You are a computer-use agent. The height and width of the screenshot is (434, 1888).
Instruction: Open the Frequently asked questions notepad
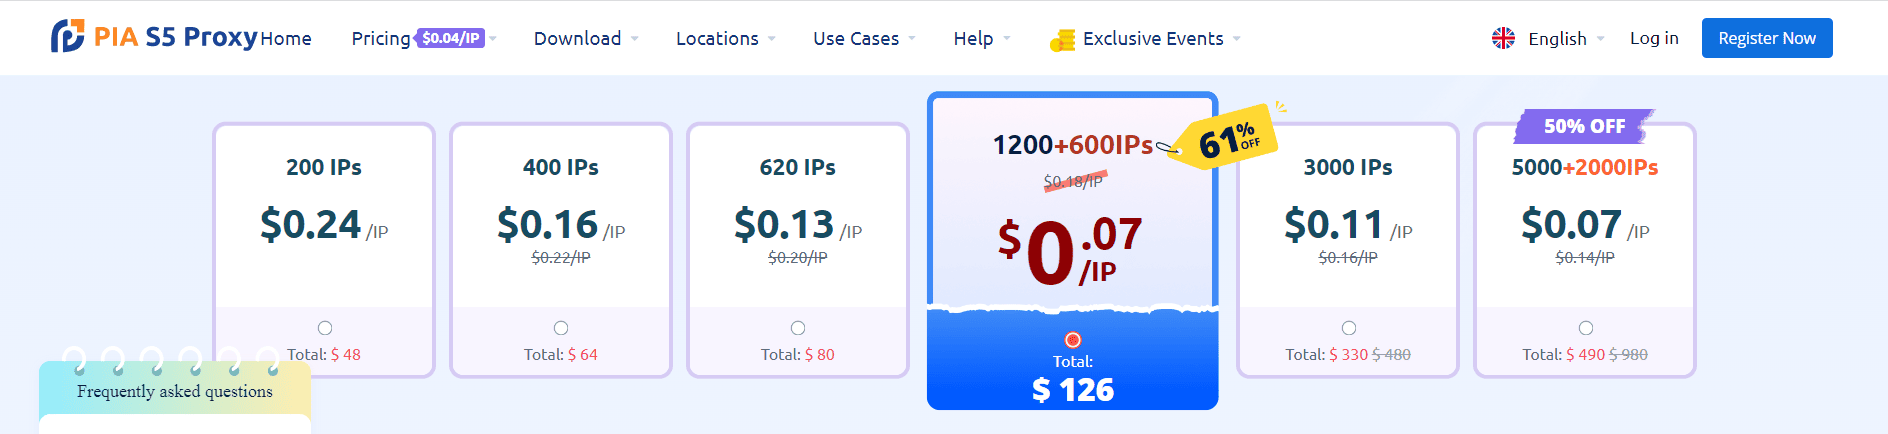tap(175, 391)
